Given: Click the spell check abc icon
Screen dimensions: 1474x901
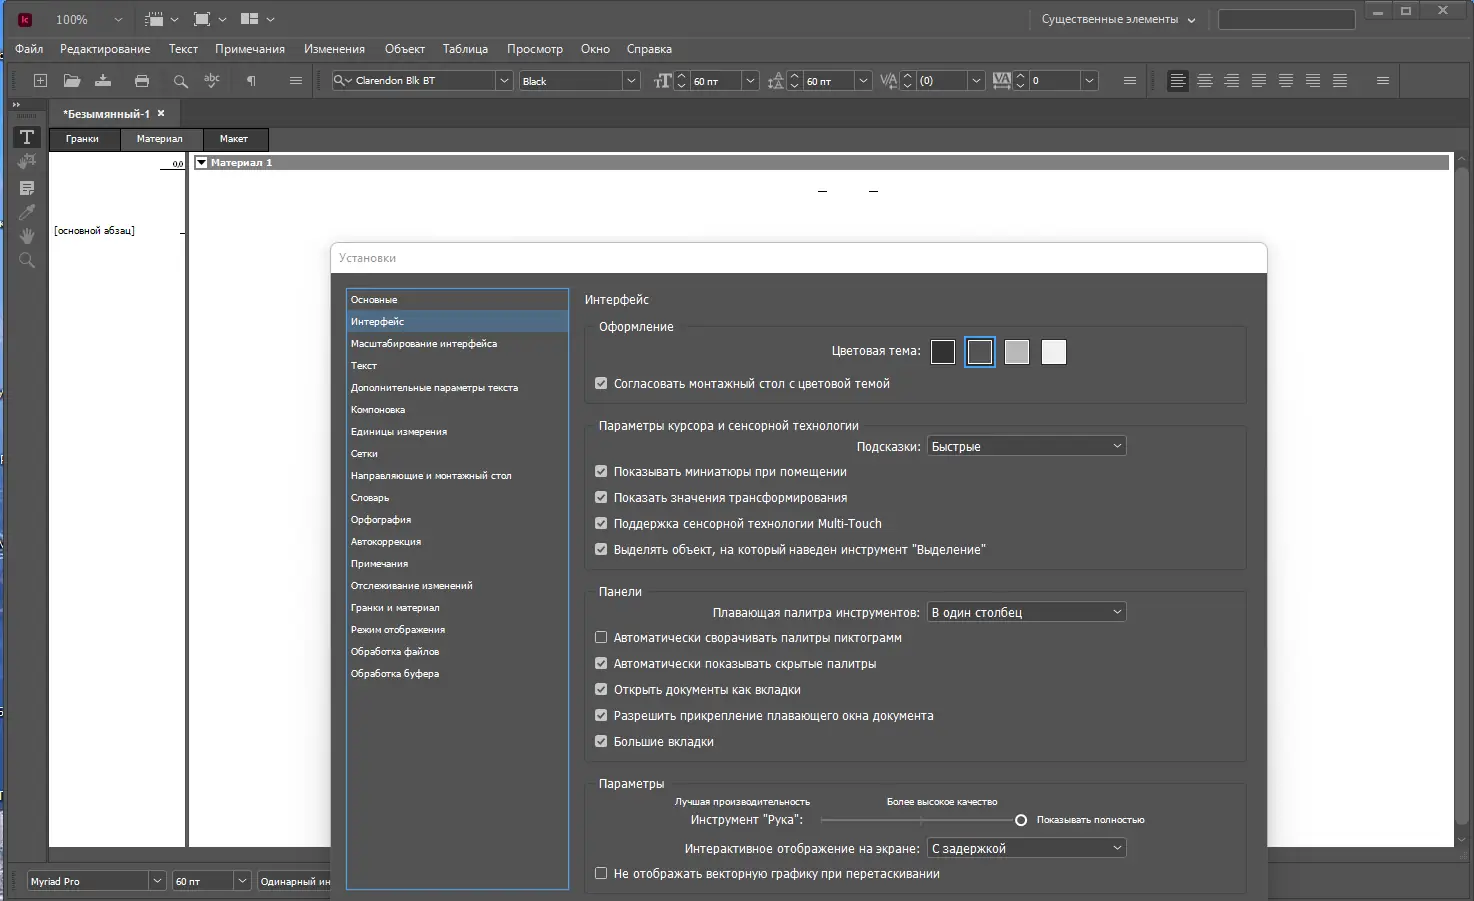Looking at the screenshot, I should coord(212,81).
